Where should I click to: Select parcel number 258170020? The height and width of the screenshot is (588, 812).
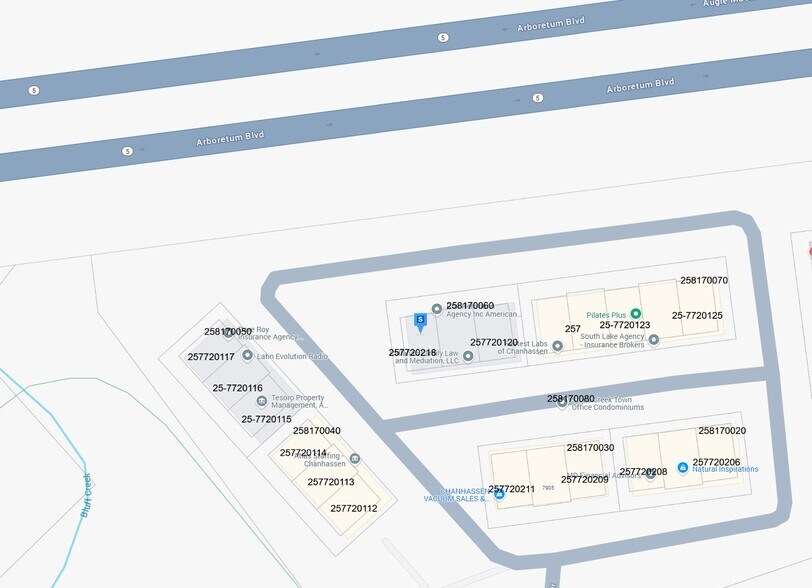pos(722,430)
